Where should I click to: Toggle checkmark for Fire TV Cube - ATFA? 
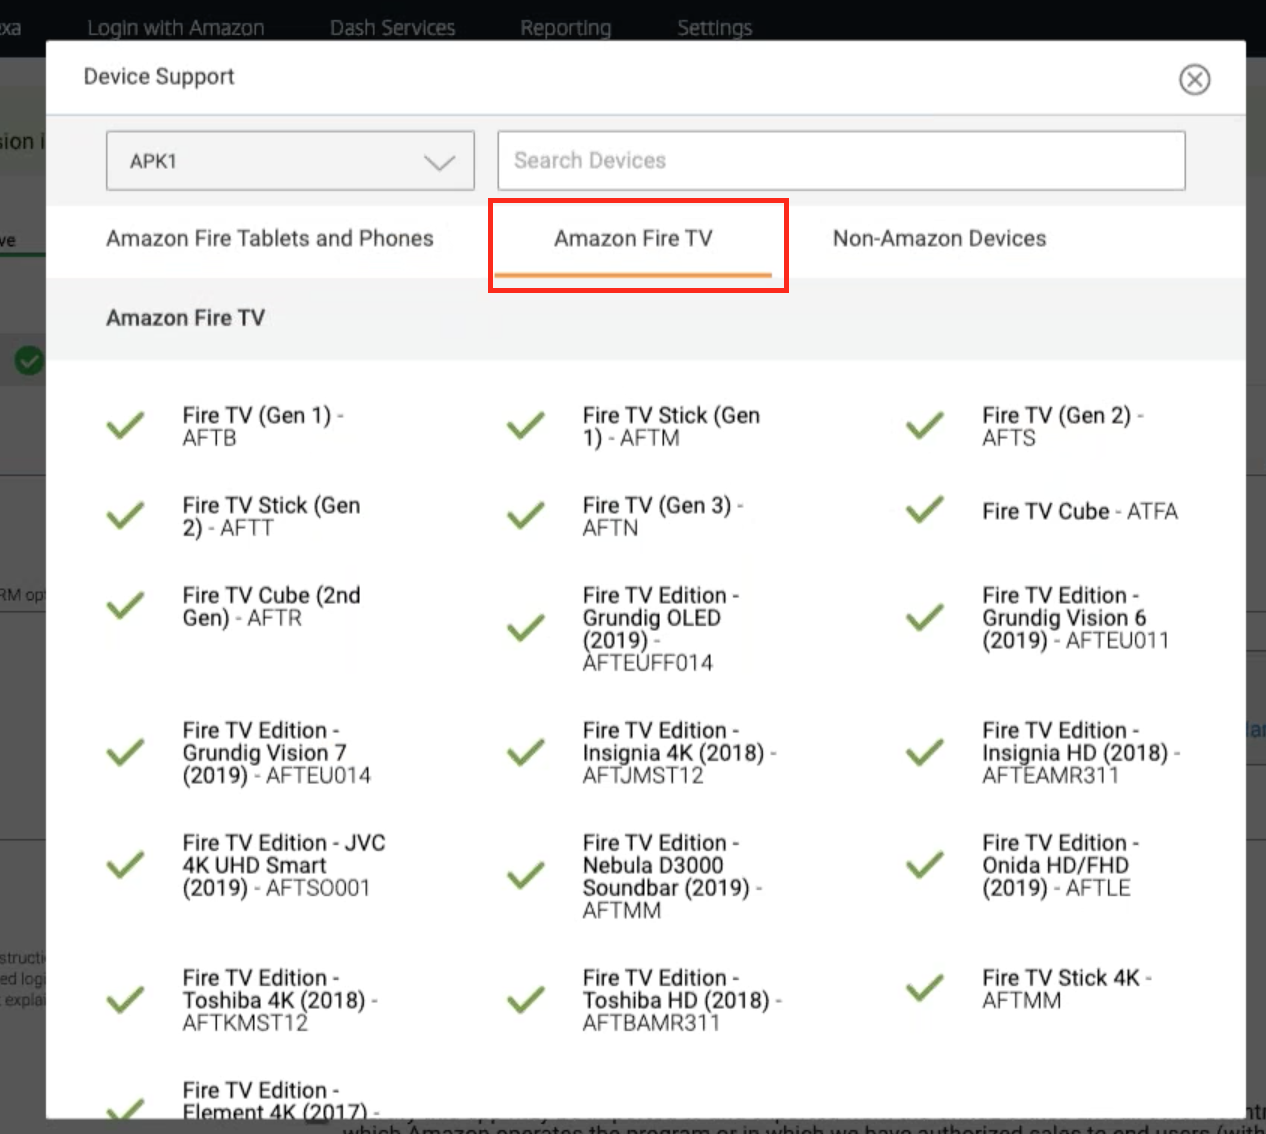click(x=925, y=510)
